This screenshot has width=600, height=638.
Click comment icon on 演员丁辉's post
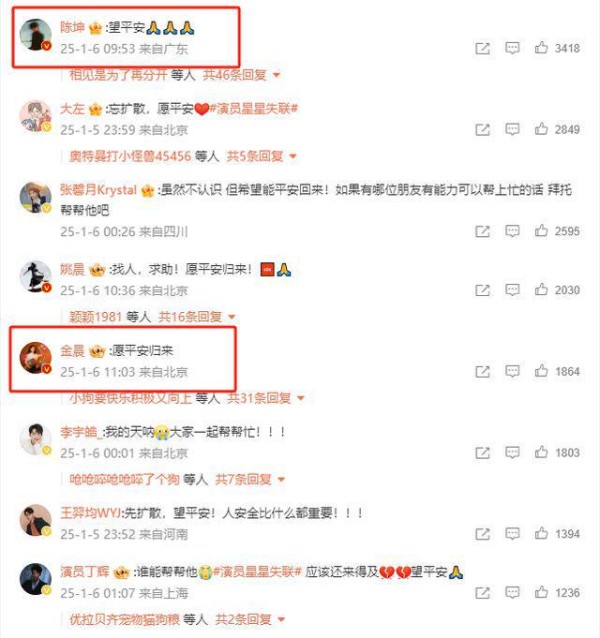click(512, 592)
